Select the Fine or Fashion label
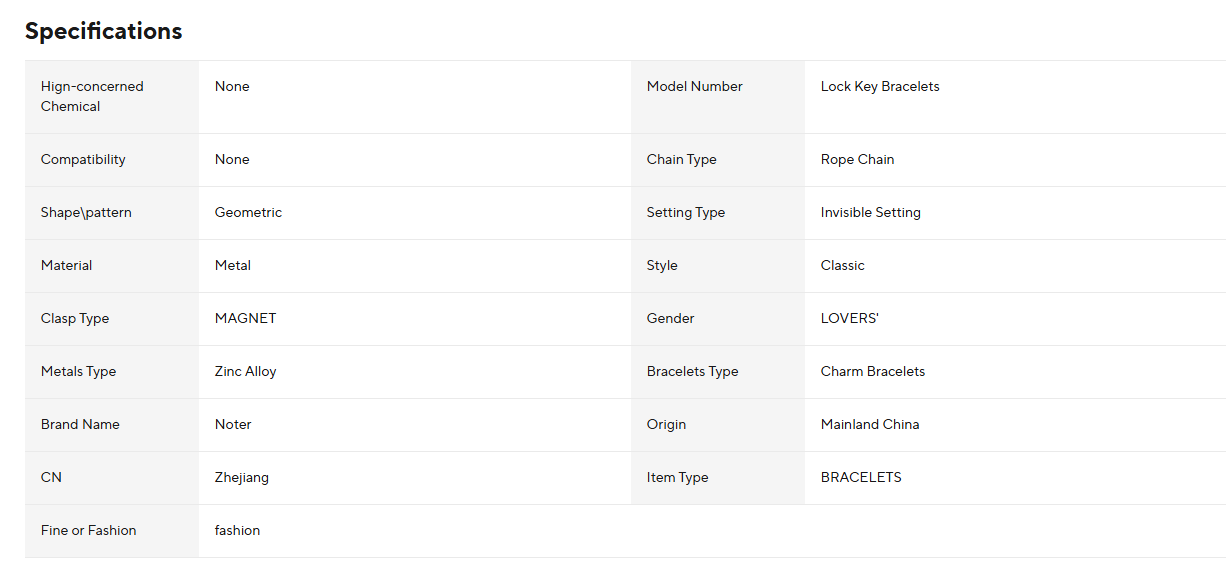This screenshot has width=1226, height=580. point(88,531)
